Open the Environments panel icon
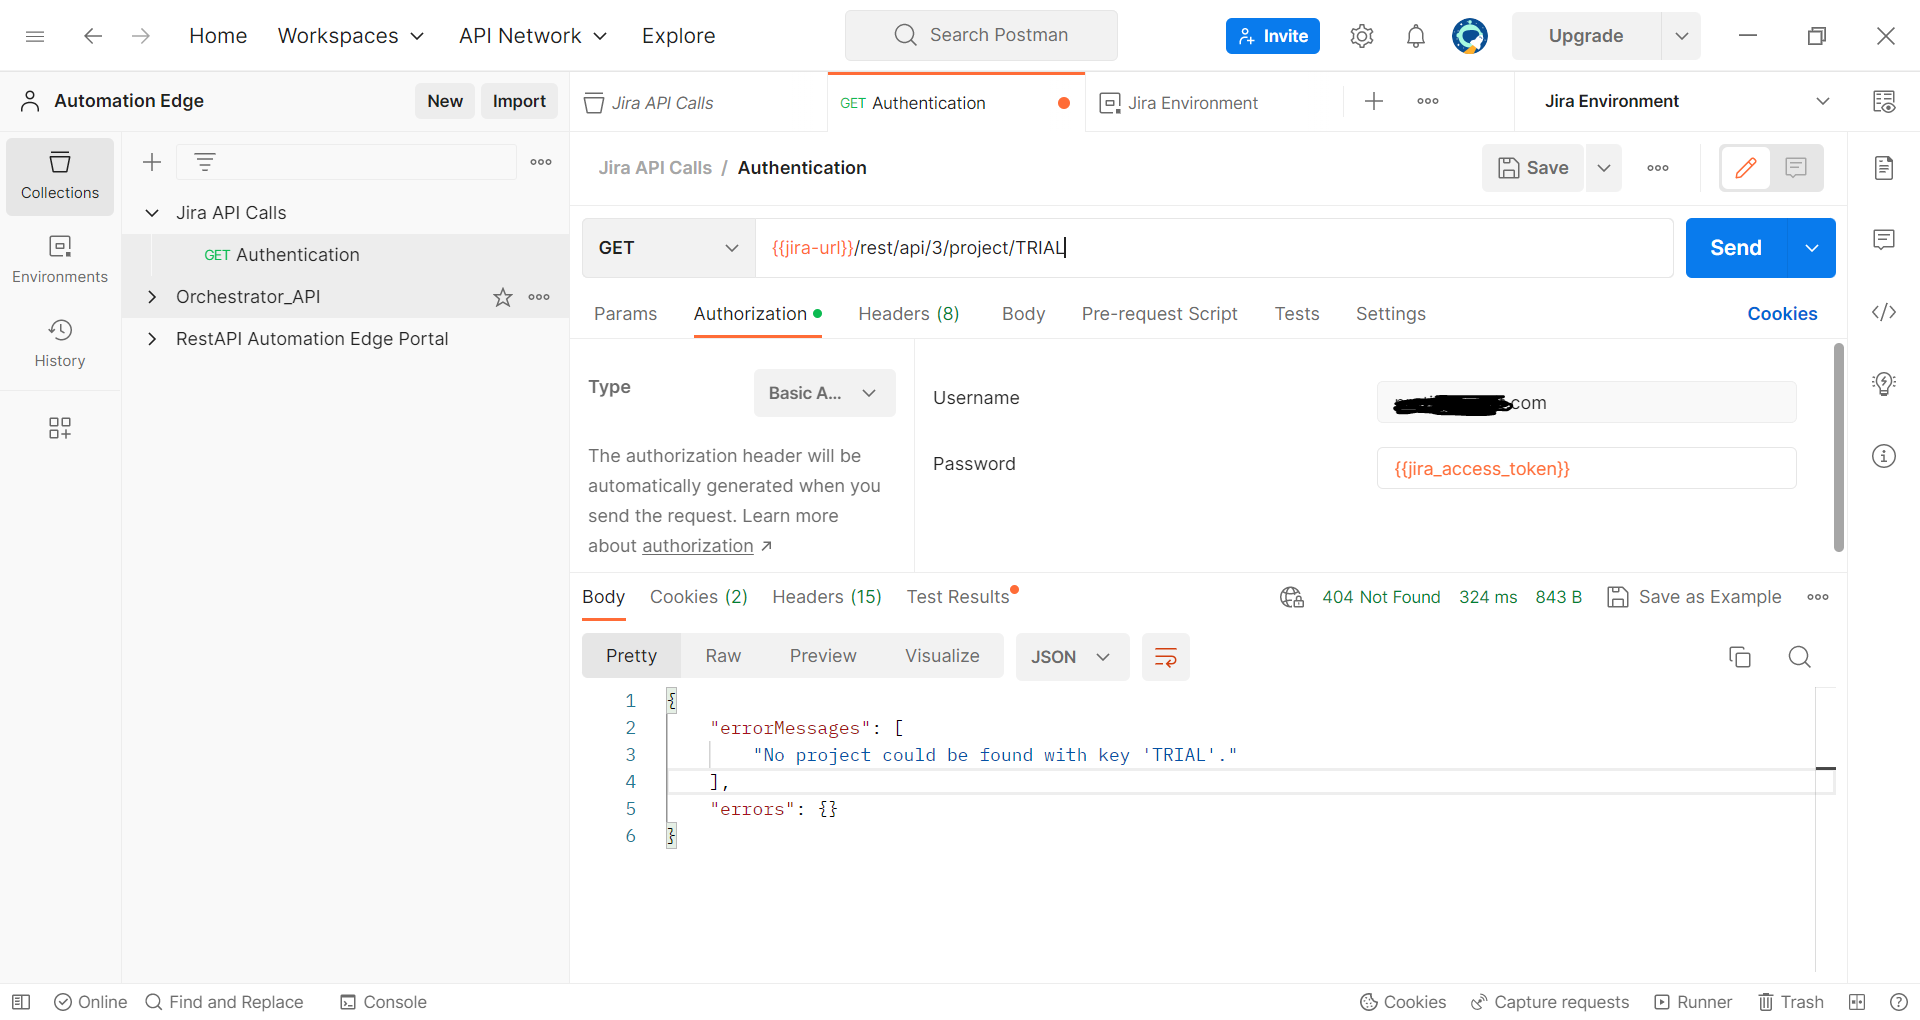 click(60, 259)
